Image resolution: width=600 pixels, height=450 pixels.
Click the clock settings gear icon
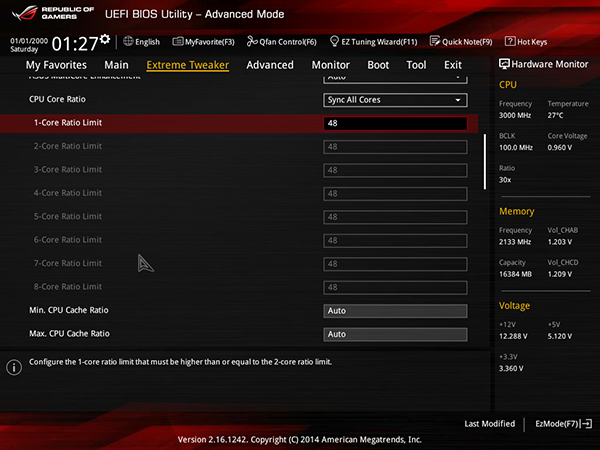[105, 39]
